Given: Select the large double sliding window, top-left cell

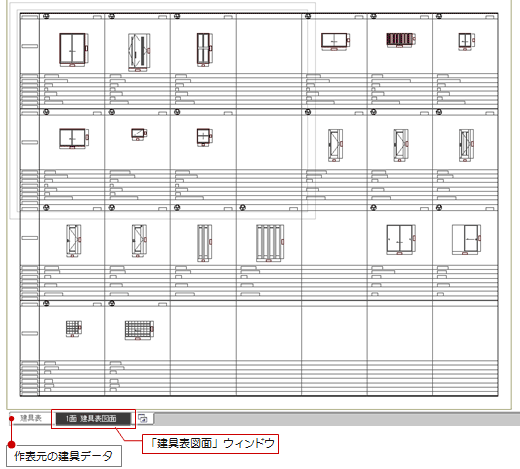Looking at the screenshot, I should pyautogui.click(x=74, y=50).
